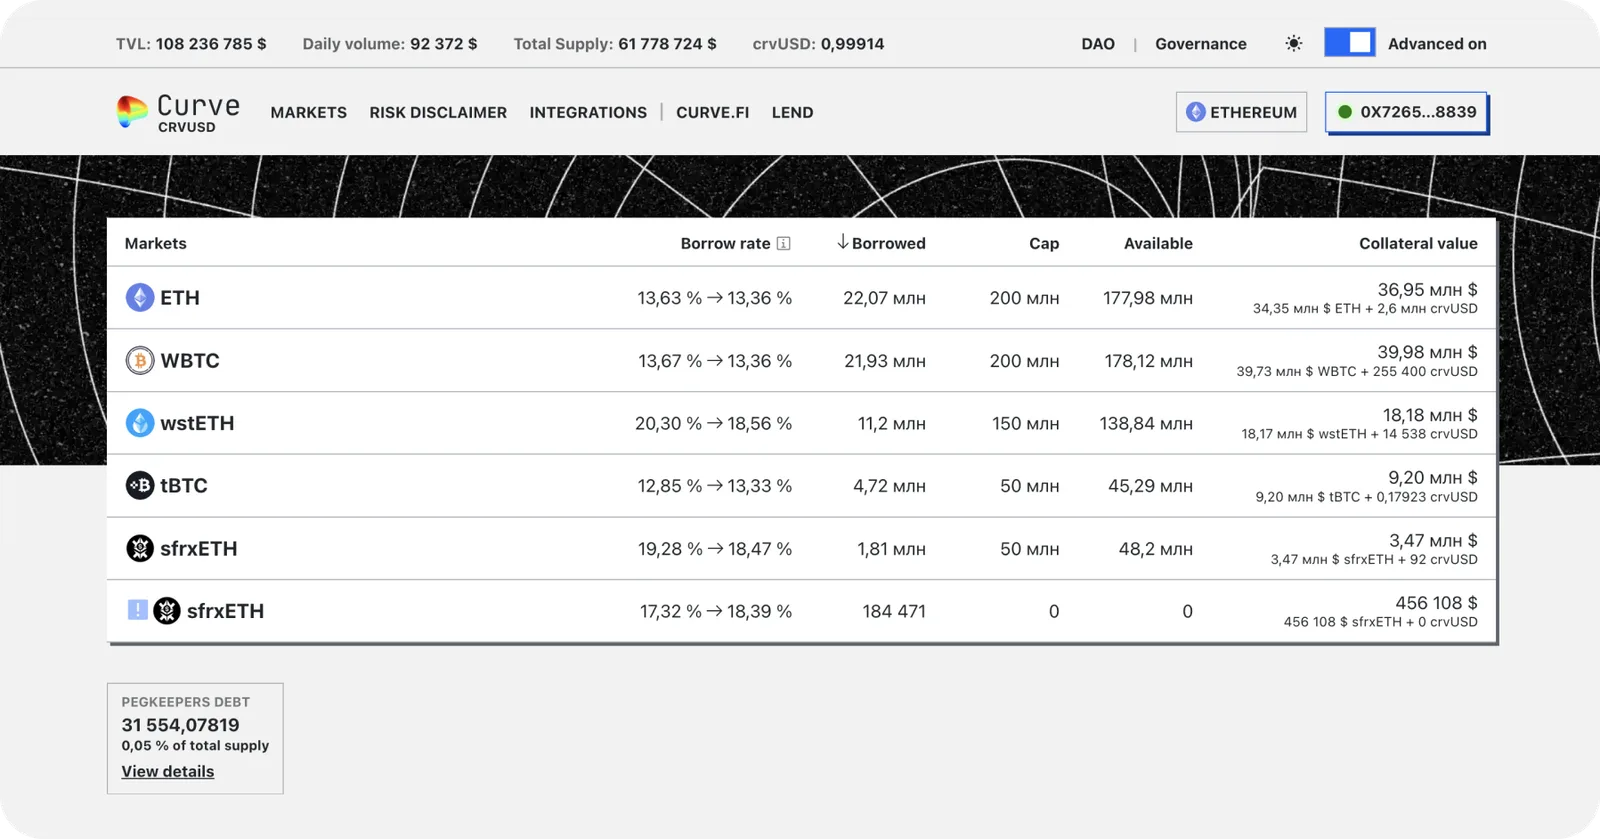Open the LEND nav item
The width and height of the screenshot is (1600, 839).
pos(792,112)
